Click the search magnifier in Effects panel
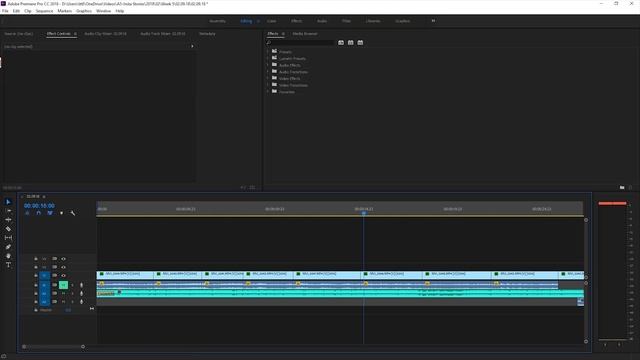Screen dimensions: 640x360 (x=269, y=42)
